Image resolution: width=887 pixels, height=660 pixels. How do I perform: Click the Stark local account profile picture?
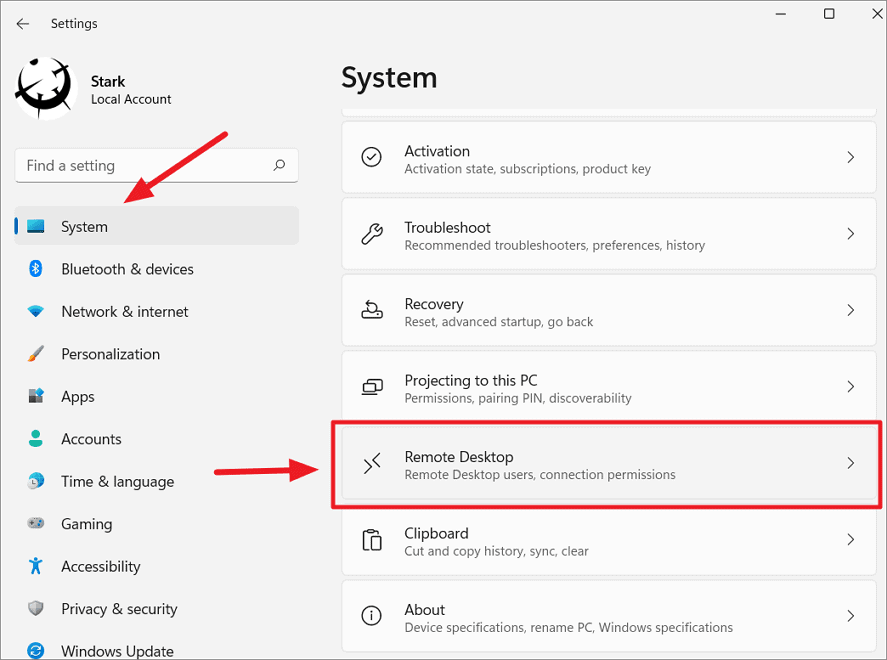pos(45,88)
